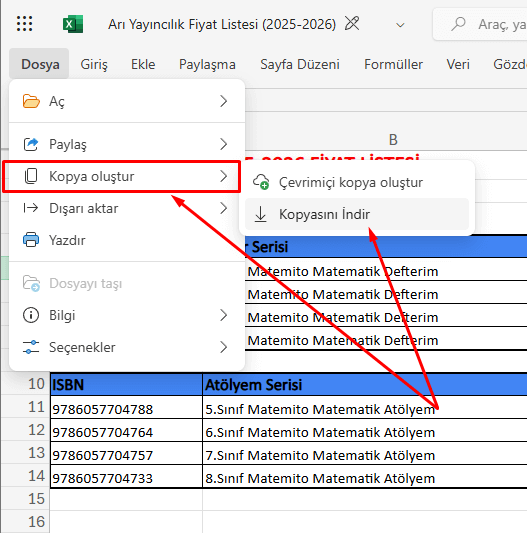Viewport: 527px width, 533px height.
Task: Switch to the Formüller tab
Action: (x=393, y=64)
